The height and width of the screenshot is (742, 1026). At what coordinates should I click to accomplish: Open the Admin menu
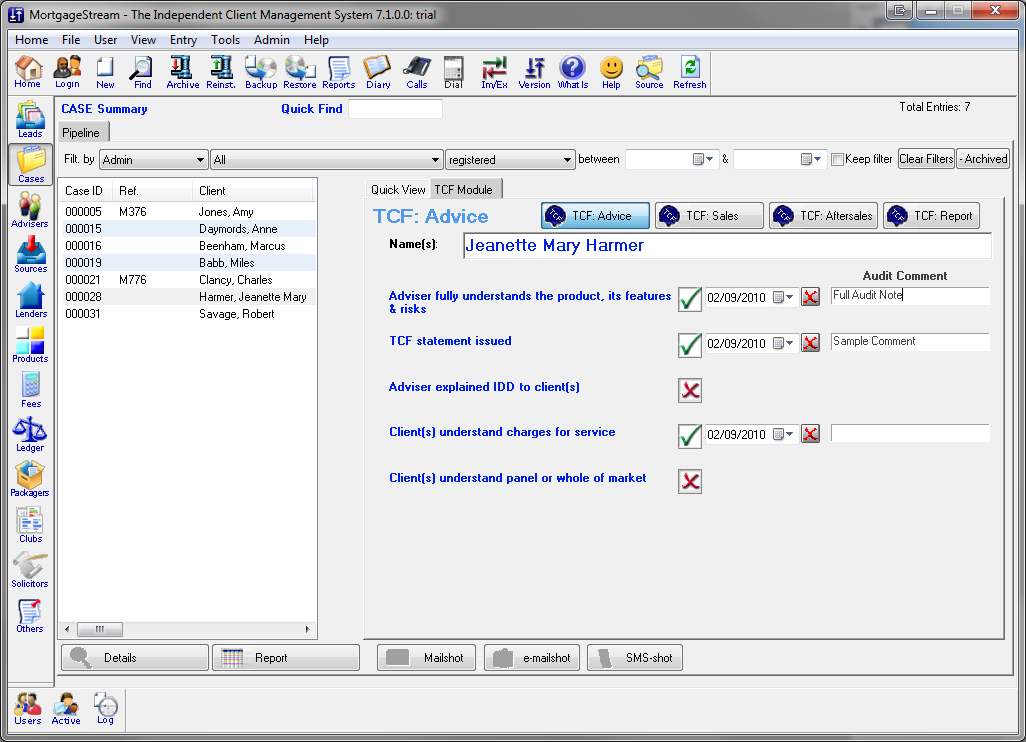(272, 40)
